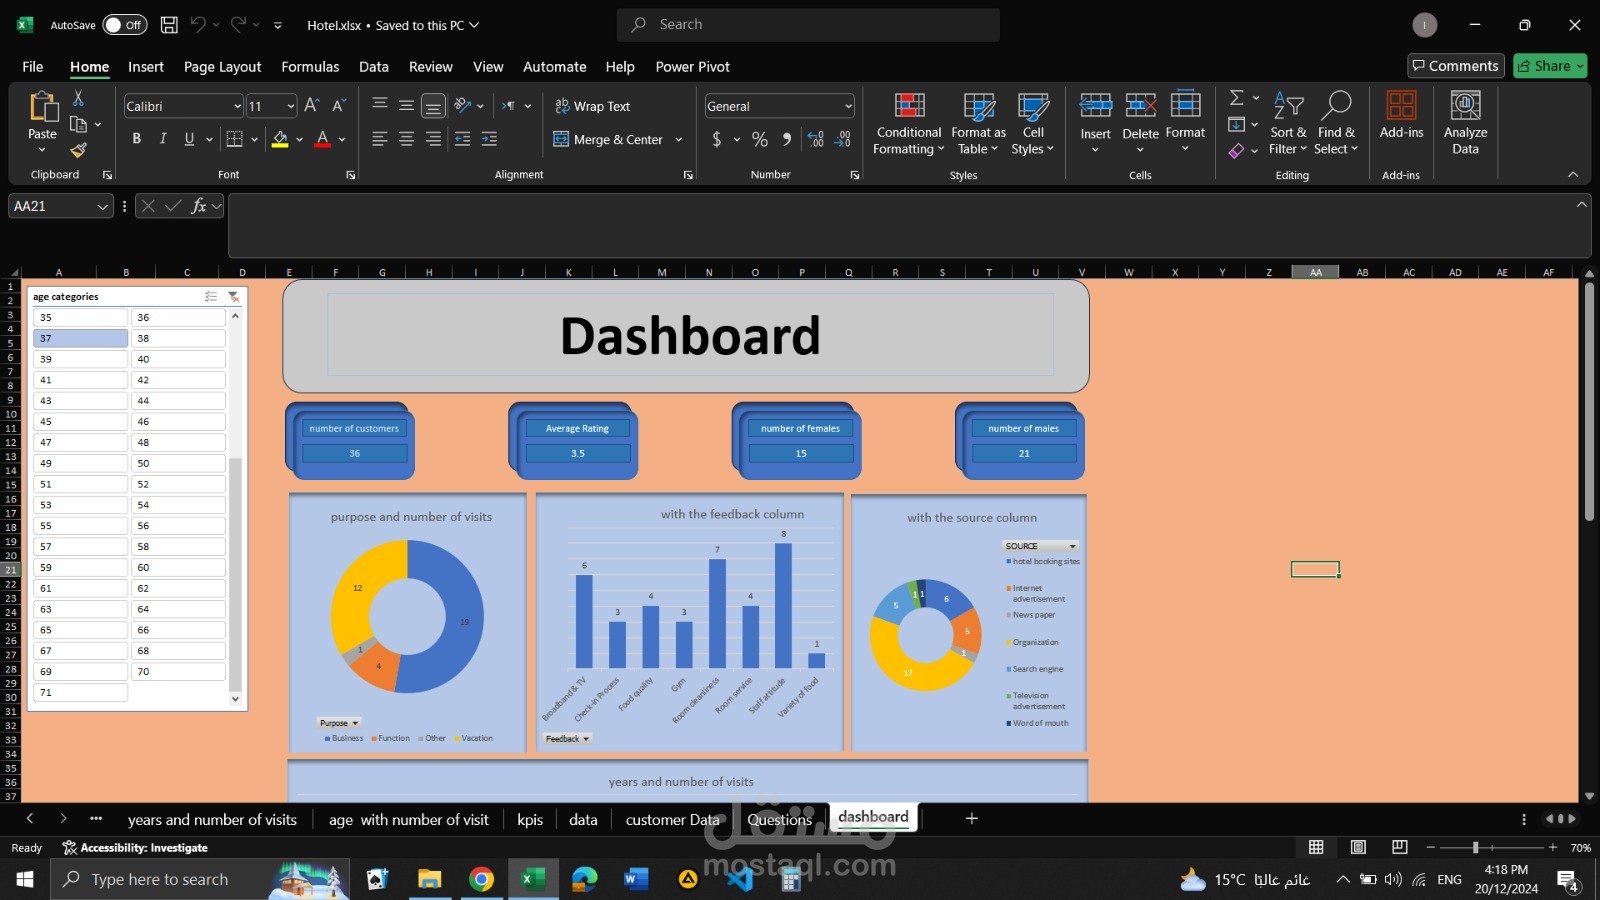Viewport: 1600px width, 900px height.
Task: Switch to the customer Data sheet tab
Action: (672, 819)
